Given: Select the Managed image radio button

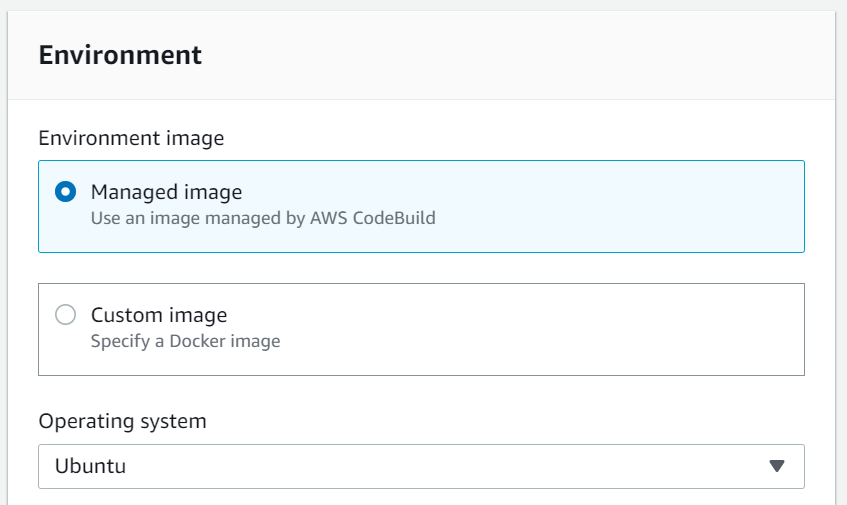Looking at the screenshot, I should pos(66,191).
